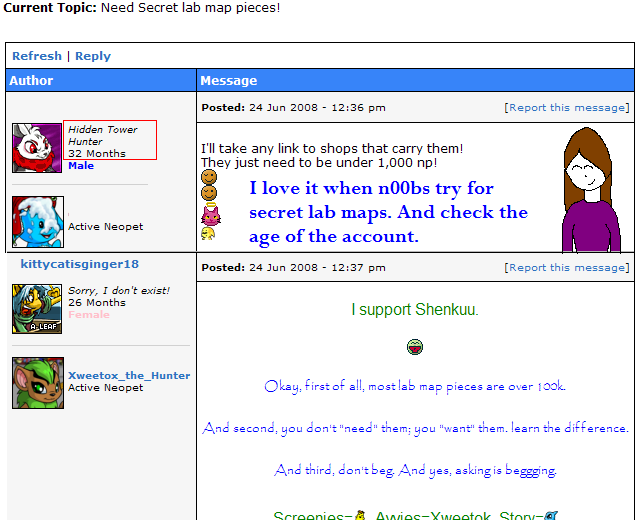This screenshot has width=637, height=522.
Task: Open kittycatisginger18's user profile
Action: pos(80,264)
